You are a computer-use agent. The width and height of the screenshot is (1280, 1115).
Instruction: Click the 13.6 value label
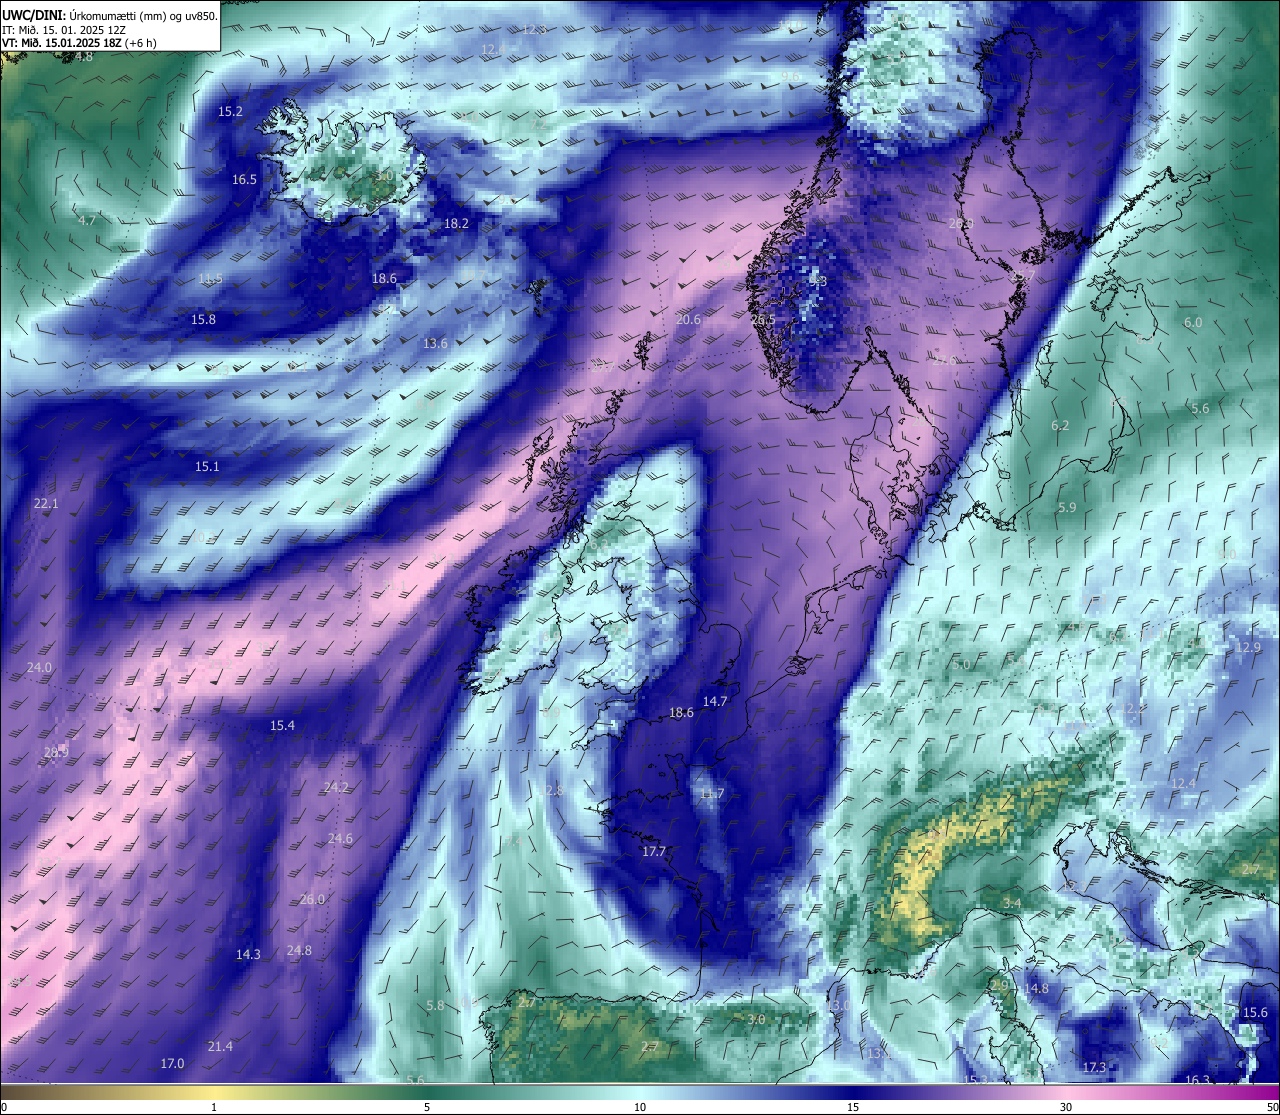(x=435, y=344)
